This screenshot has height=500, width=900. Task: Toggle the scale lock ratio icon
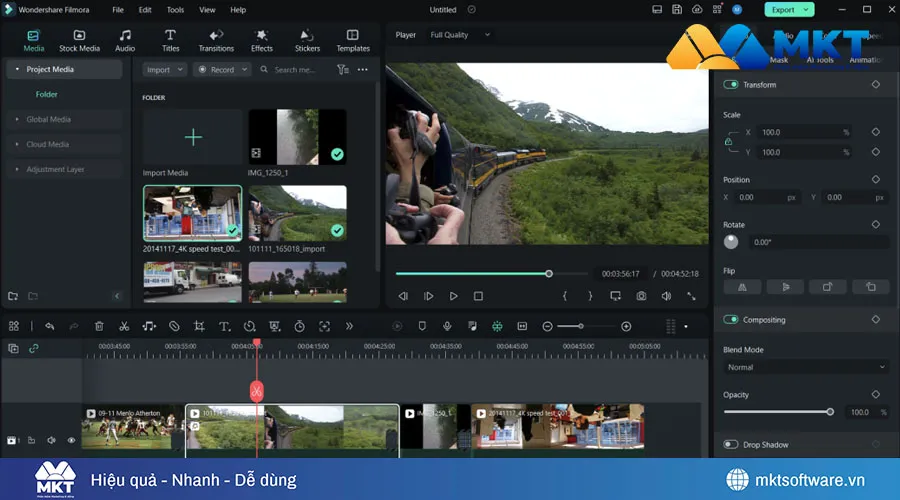coord(728,141)
